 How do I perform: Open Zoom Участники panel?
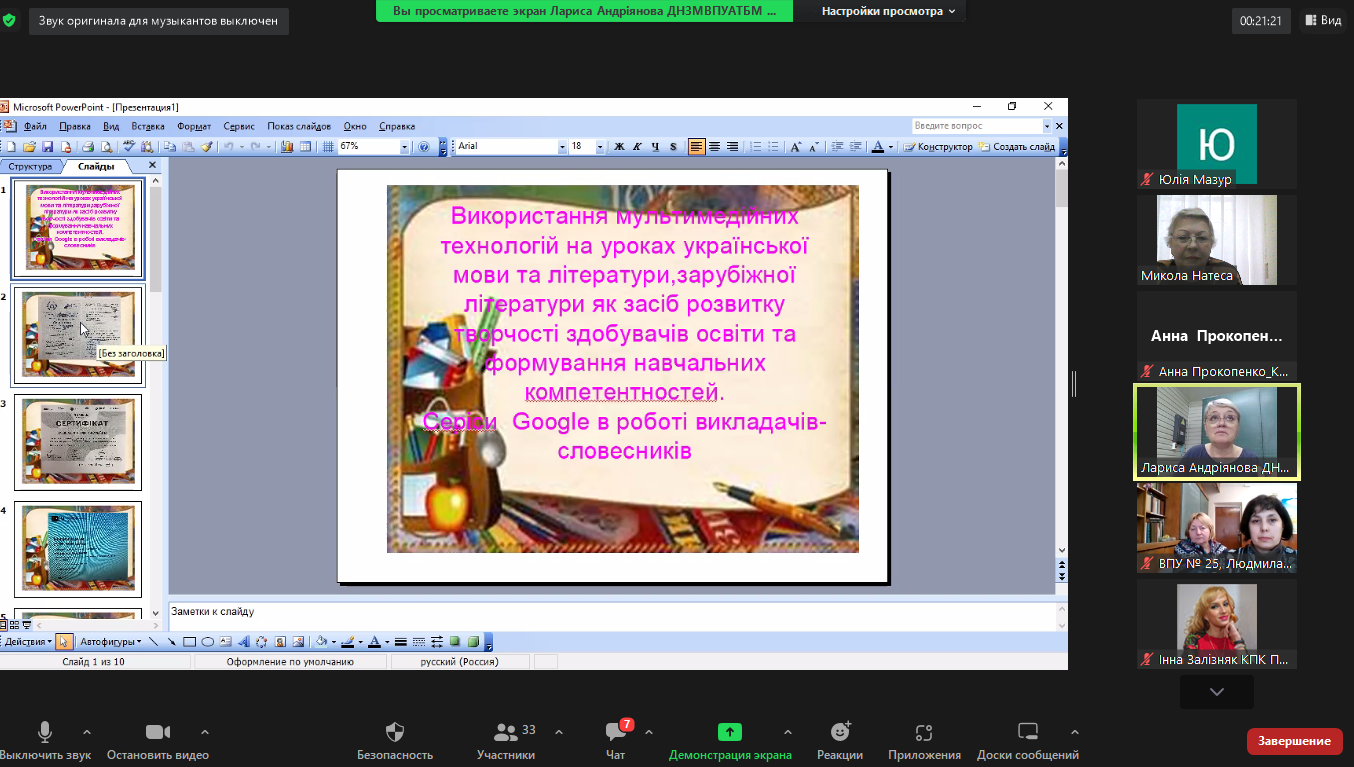(506, 741)
